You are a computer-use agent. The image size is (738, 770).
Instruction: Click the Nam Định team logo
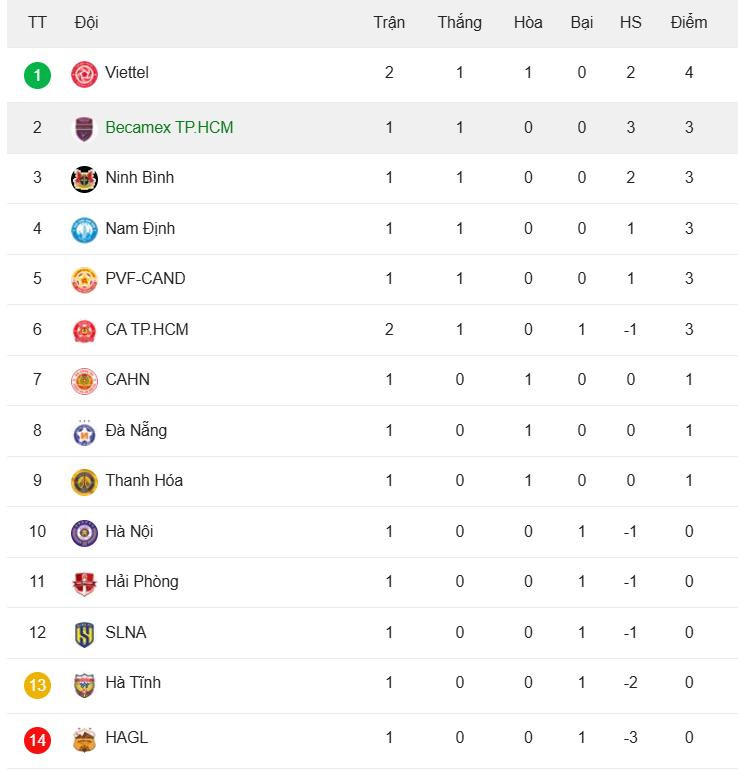[x=84, y=230]
